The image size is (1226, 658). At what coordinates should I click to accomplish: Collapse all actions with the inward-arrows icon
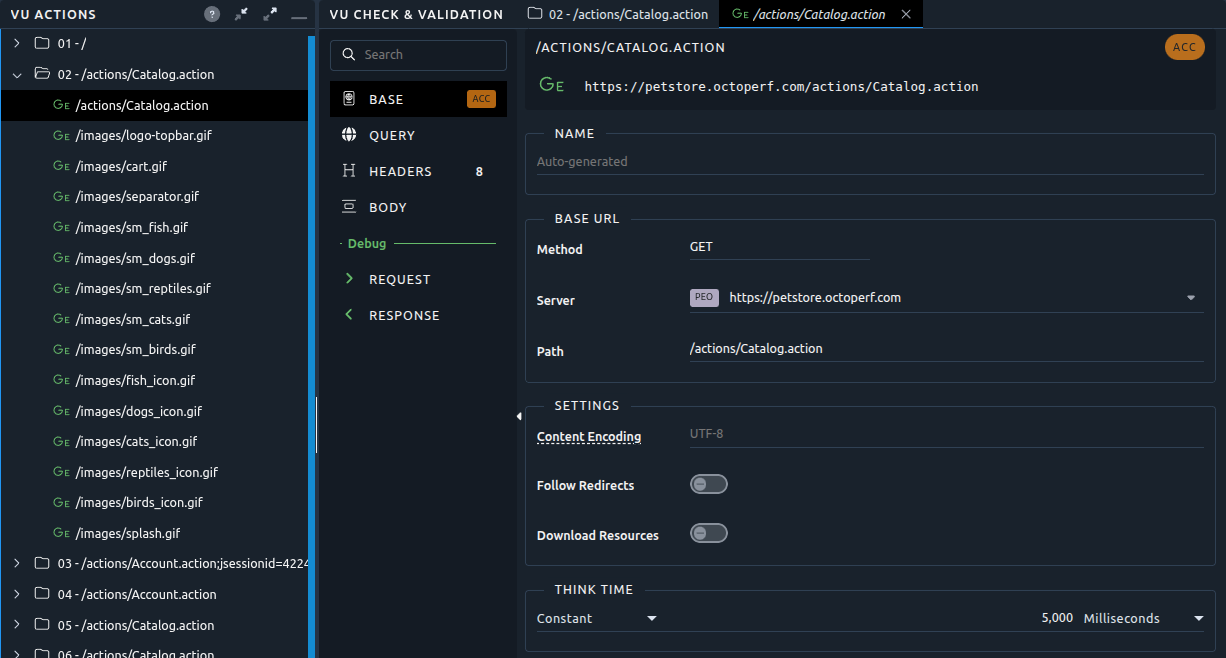241,14
